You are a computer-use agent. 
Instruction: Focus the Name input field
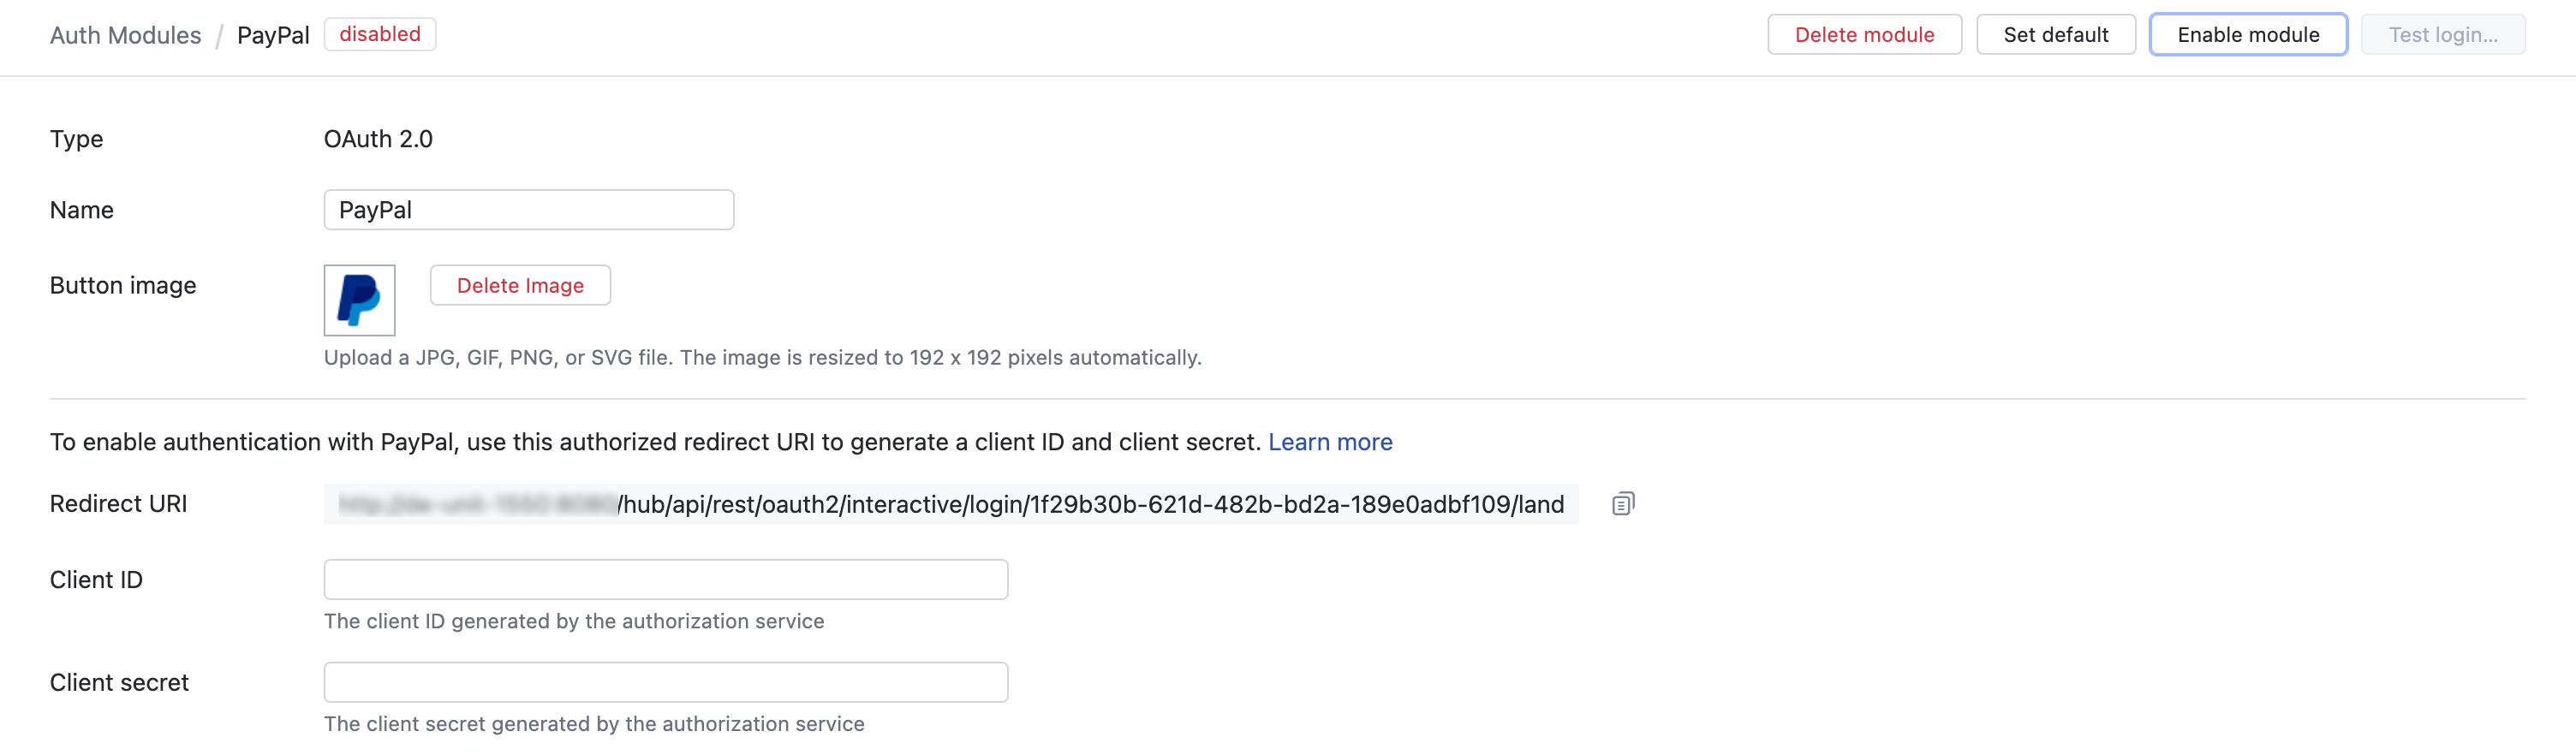[x=528, y=210]
